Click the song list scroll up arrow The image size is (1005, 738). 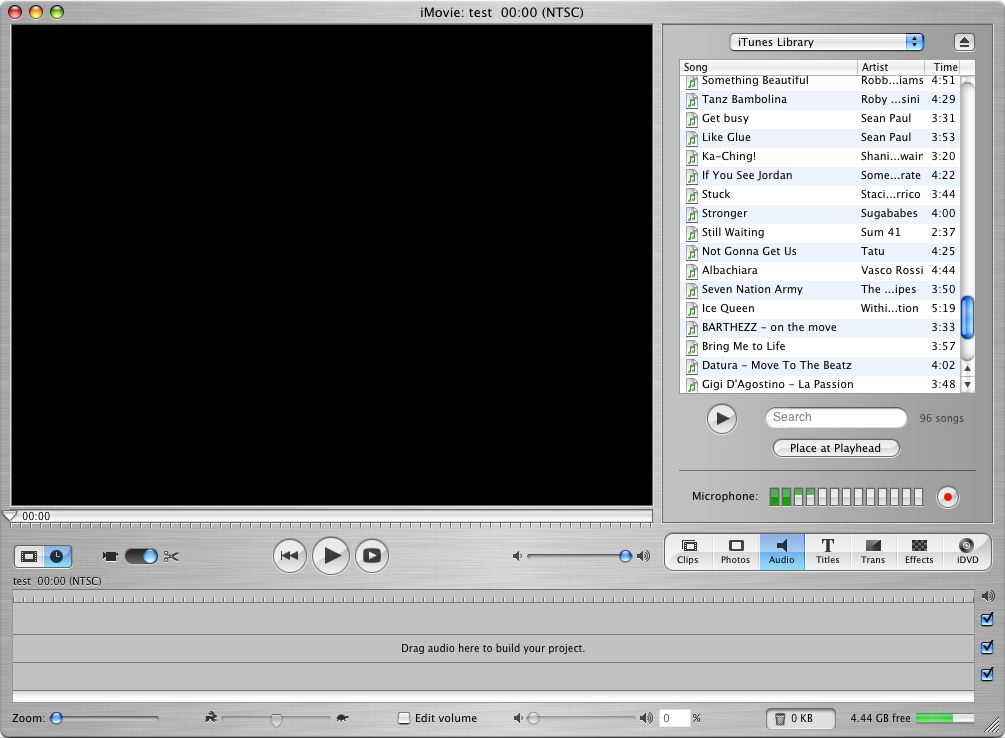coord(967,368)
